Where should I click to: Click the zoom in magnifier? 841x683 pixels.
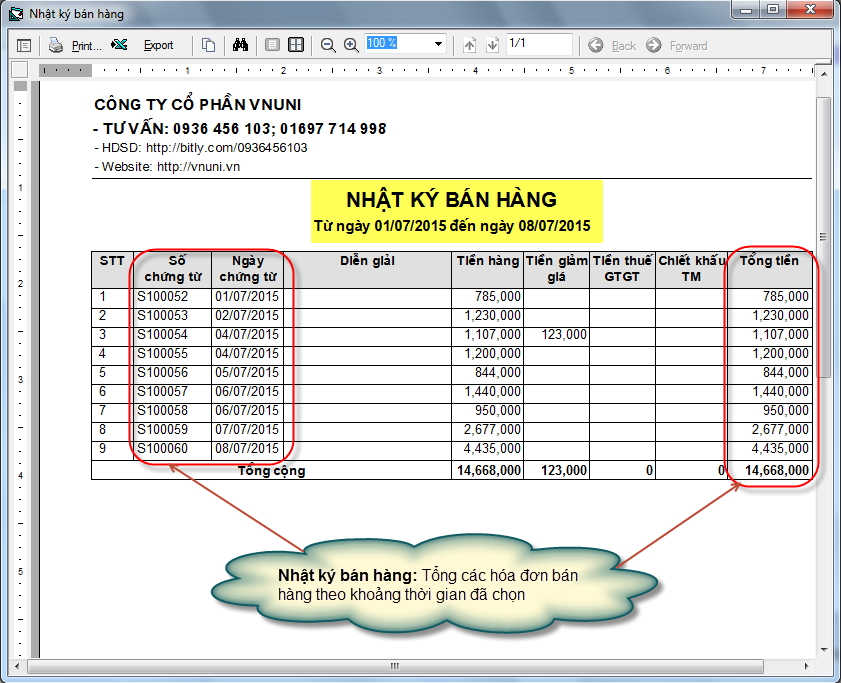pyautogui.click(x=351, y=45)
